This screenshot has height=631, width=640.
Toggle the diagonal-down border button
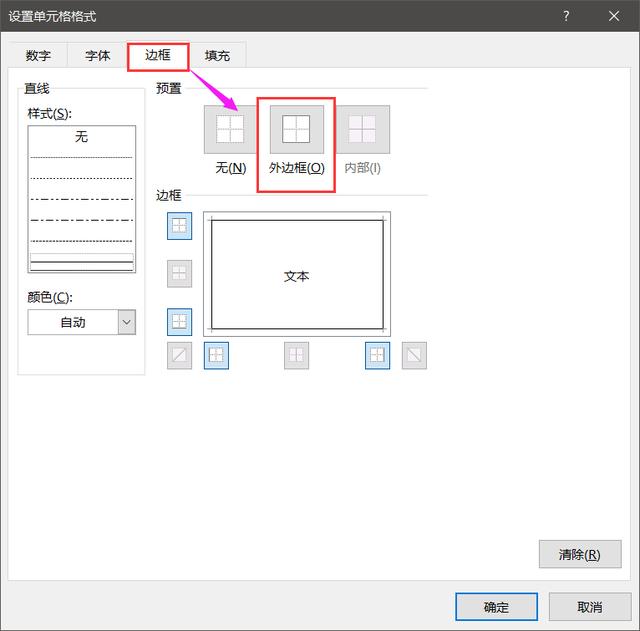414,355
